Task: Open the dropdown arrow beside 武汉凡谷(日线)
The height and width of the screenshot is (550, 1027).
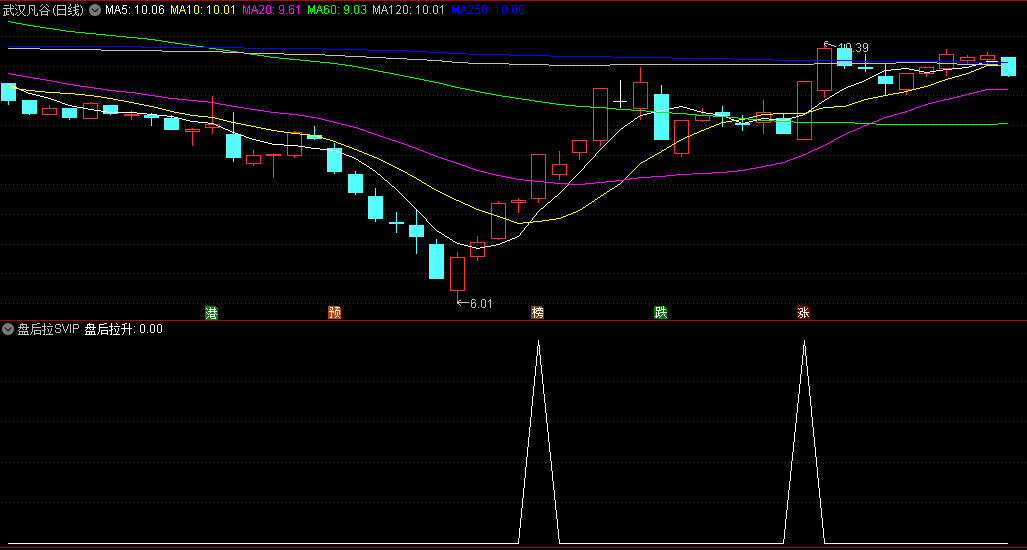Action: tap(94, 10)
